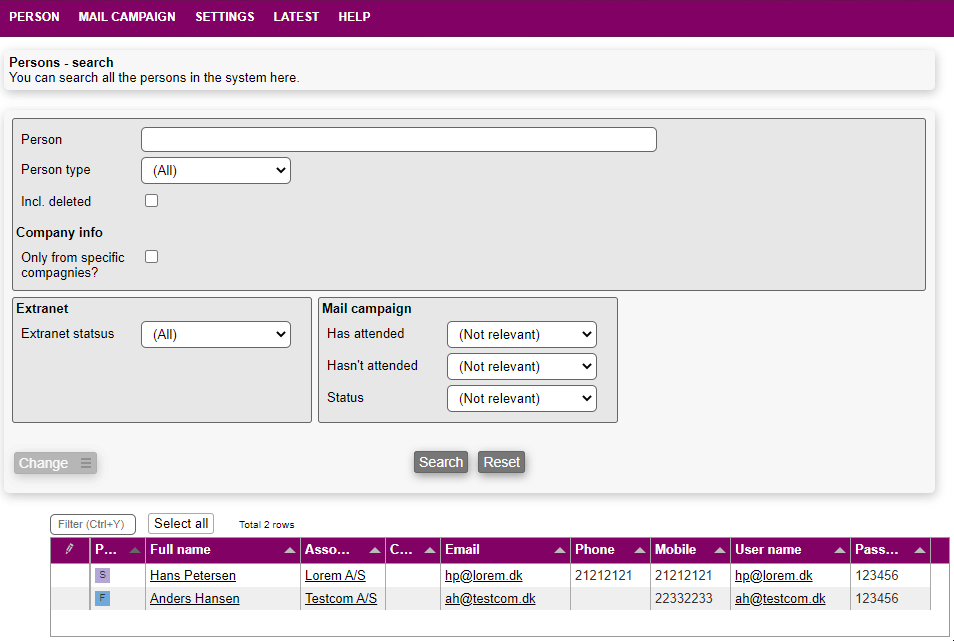
Task: Click the sort arrow in Phone column
Action: 640,550
